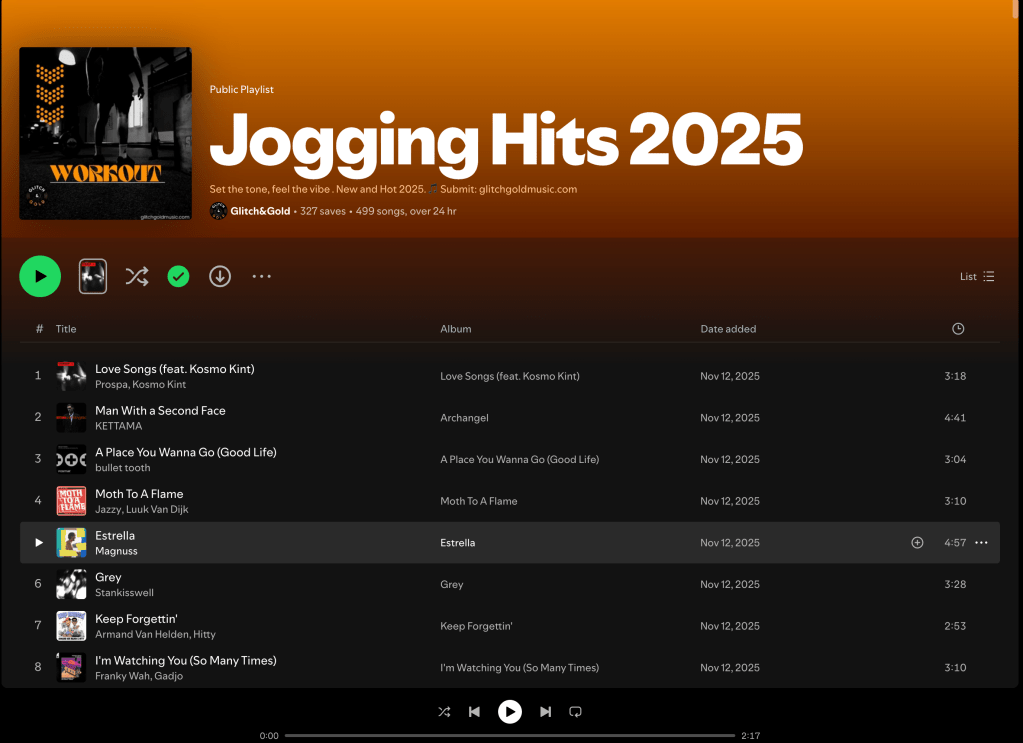Open the Magnuss artist link
The height and width of the screenshot is (743, 1023).
click(x=116, y=551)
